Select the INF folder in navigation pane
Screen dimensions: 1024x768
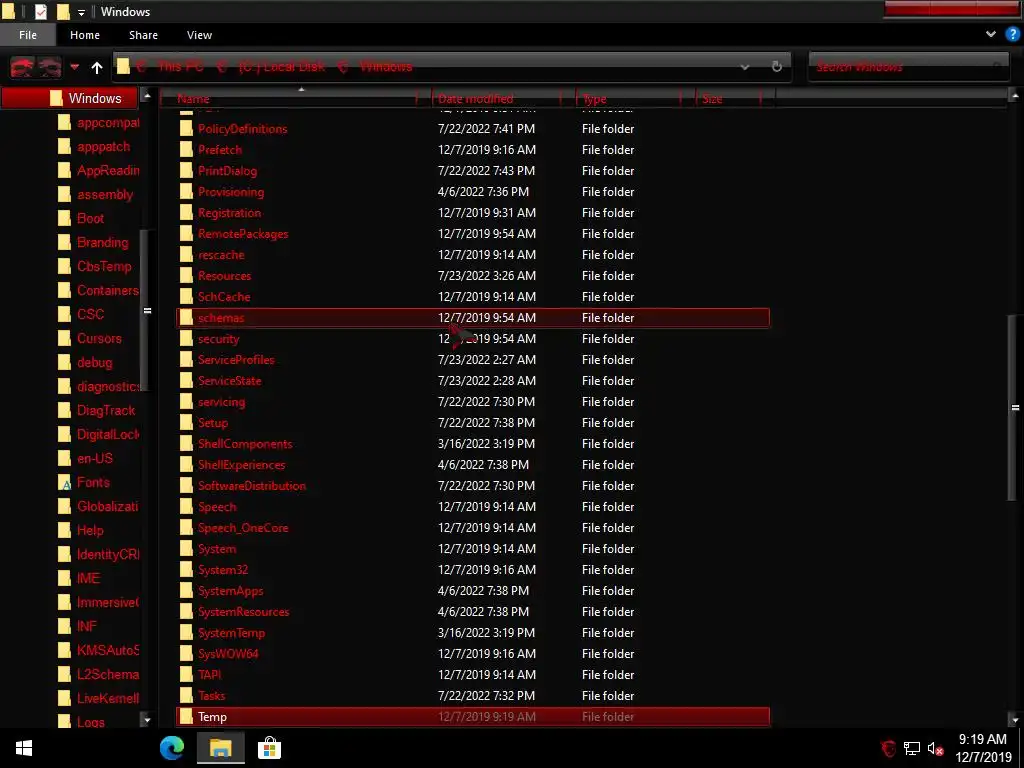[x=87, y=626]
